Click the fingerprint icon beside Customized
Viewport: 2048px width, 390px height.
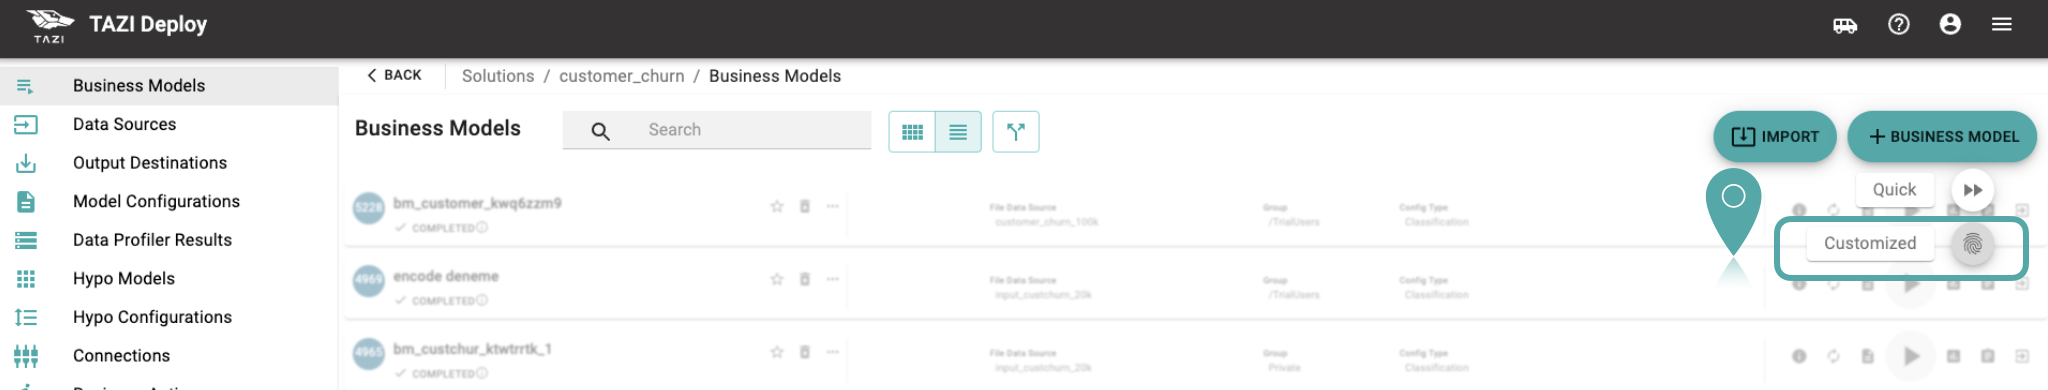1973,244
